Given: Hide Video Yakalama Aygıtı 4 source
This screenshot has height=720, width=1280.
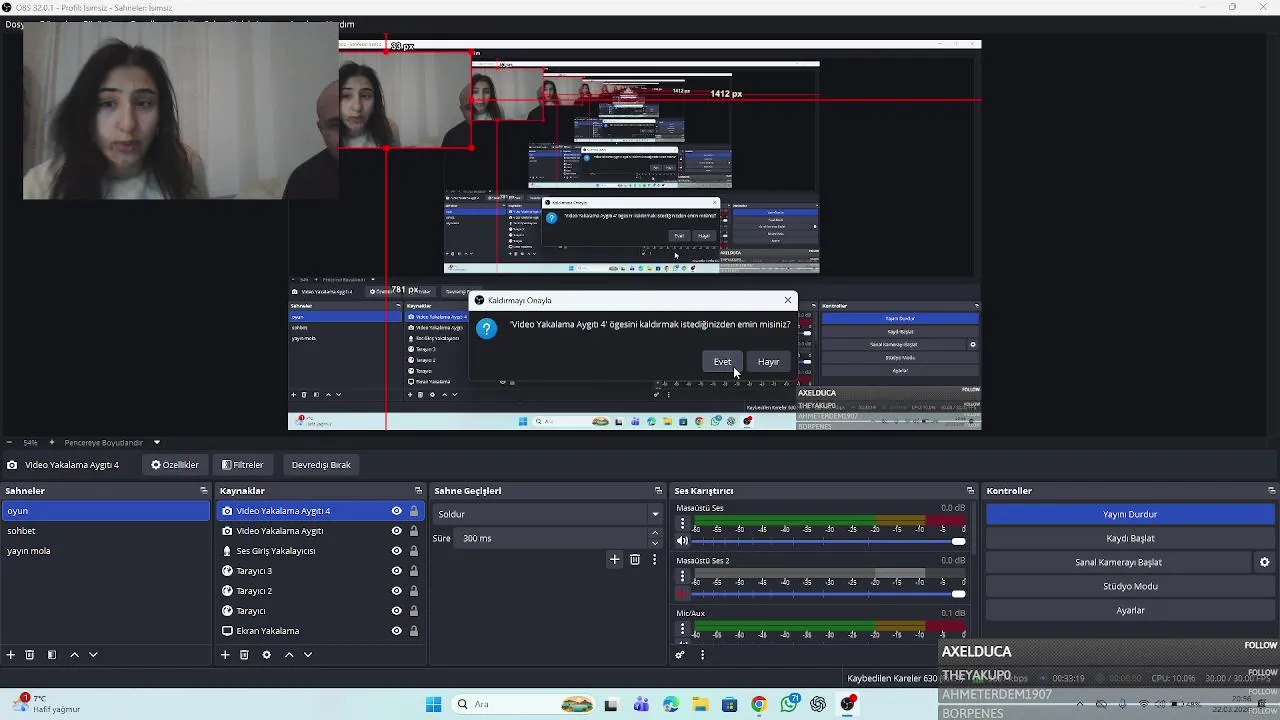Looking at the screenshot, I should coord(396,511).
